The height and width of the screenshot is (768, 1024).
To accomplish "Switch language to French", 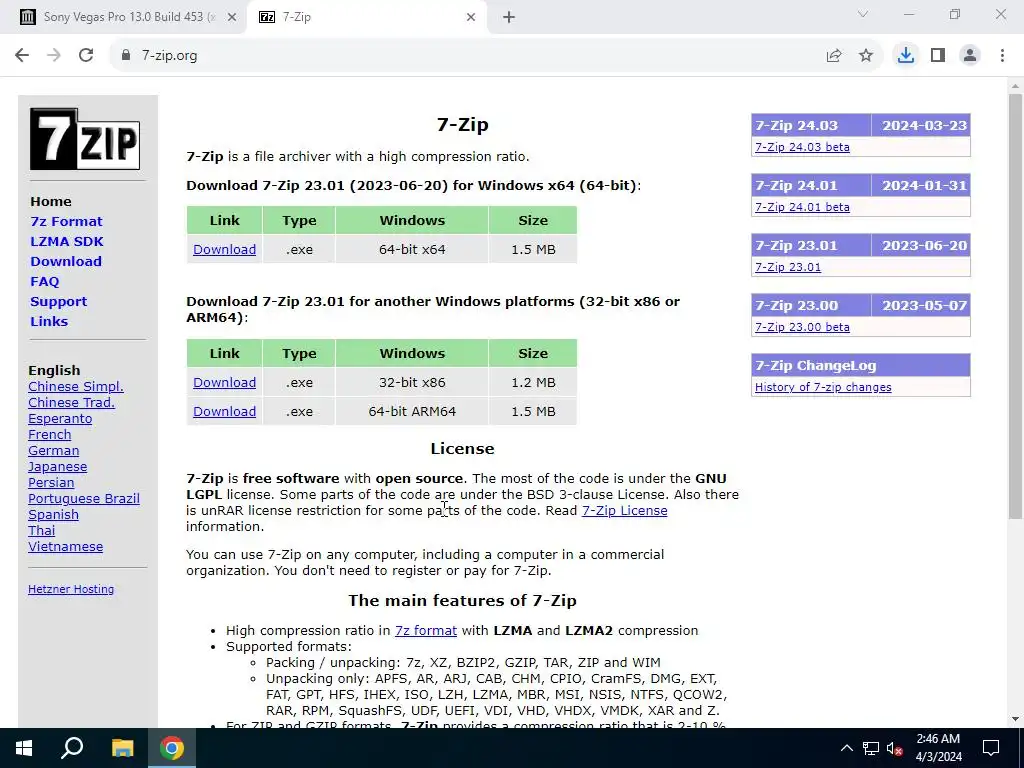I will [50, 434].
